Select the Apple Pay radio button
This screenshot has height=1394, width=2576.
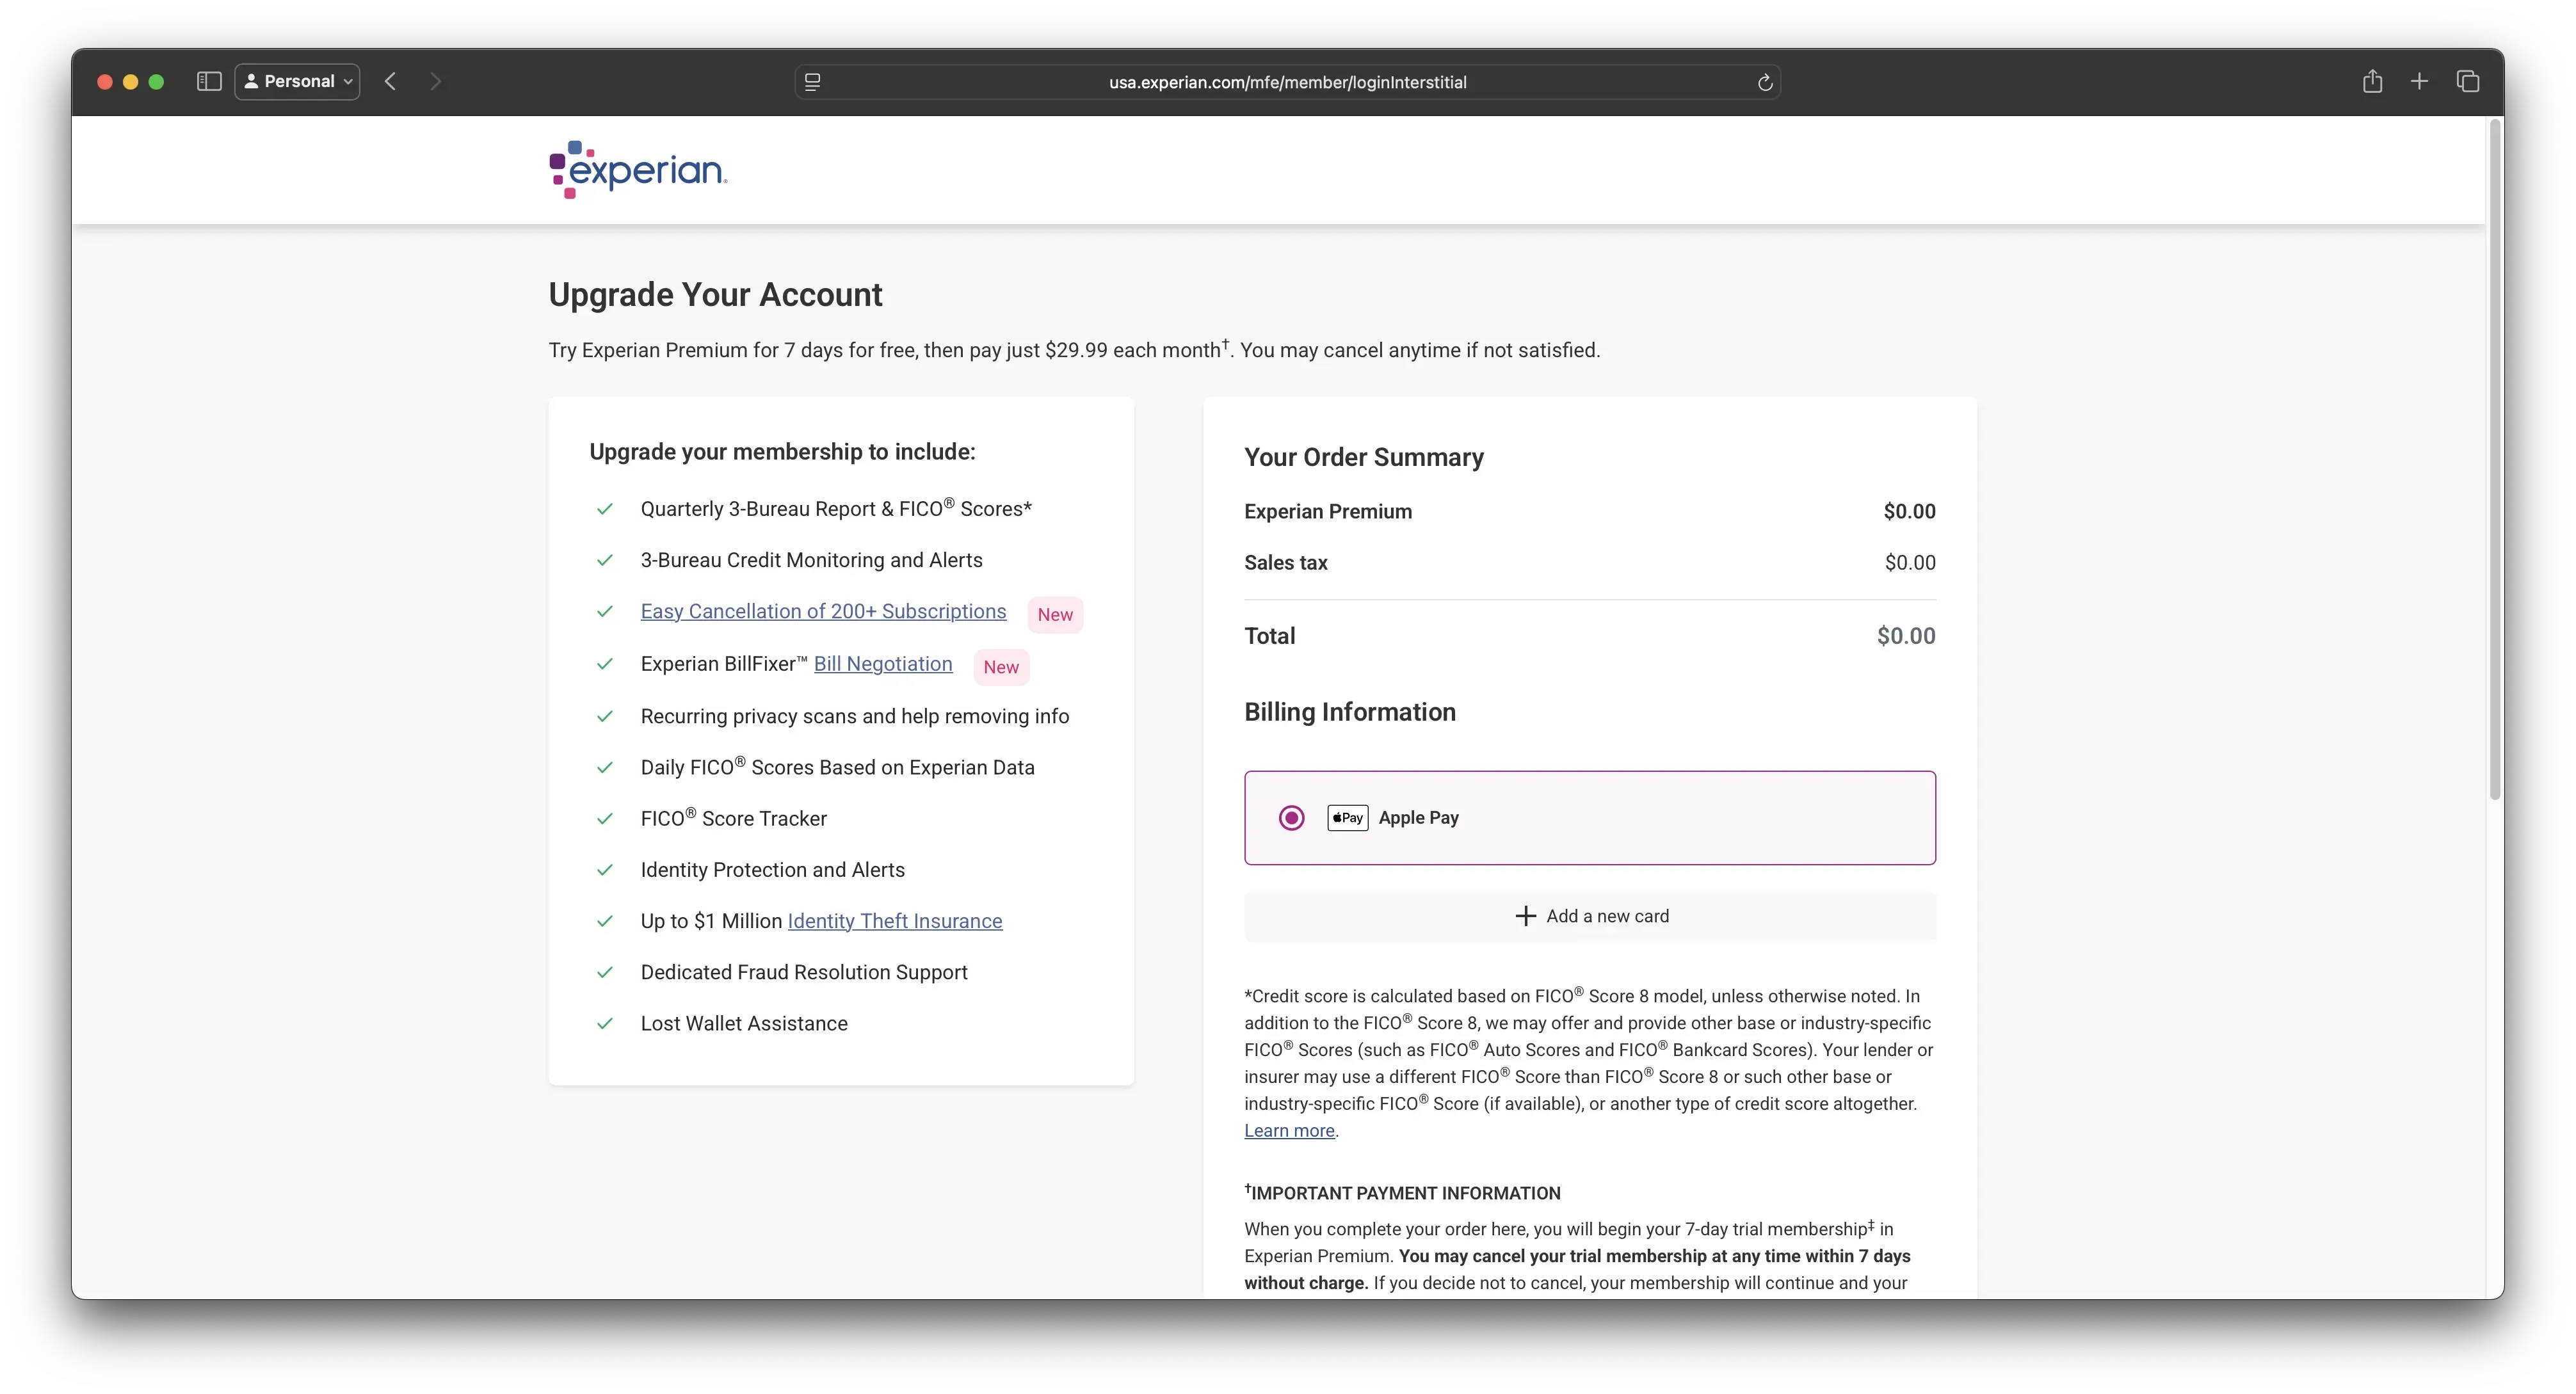1291,818
